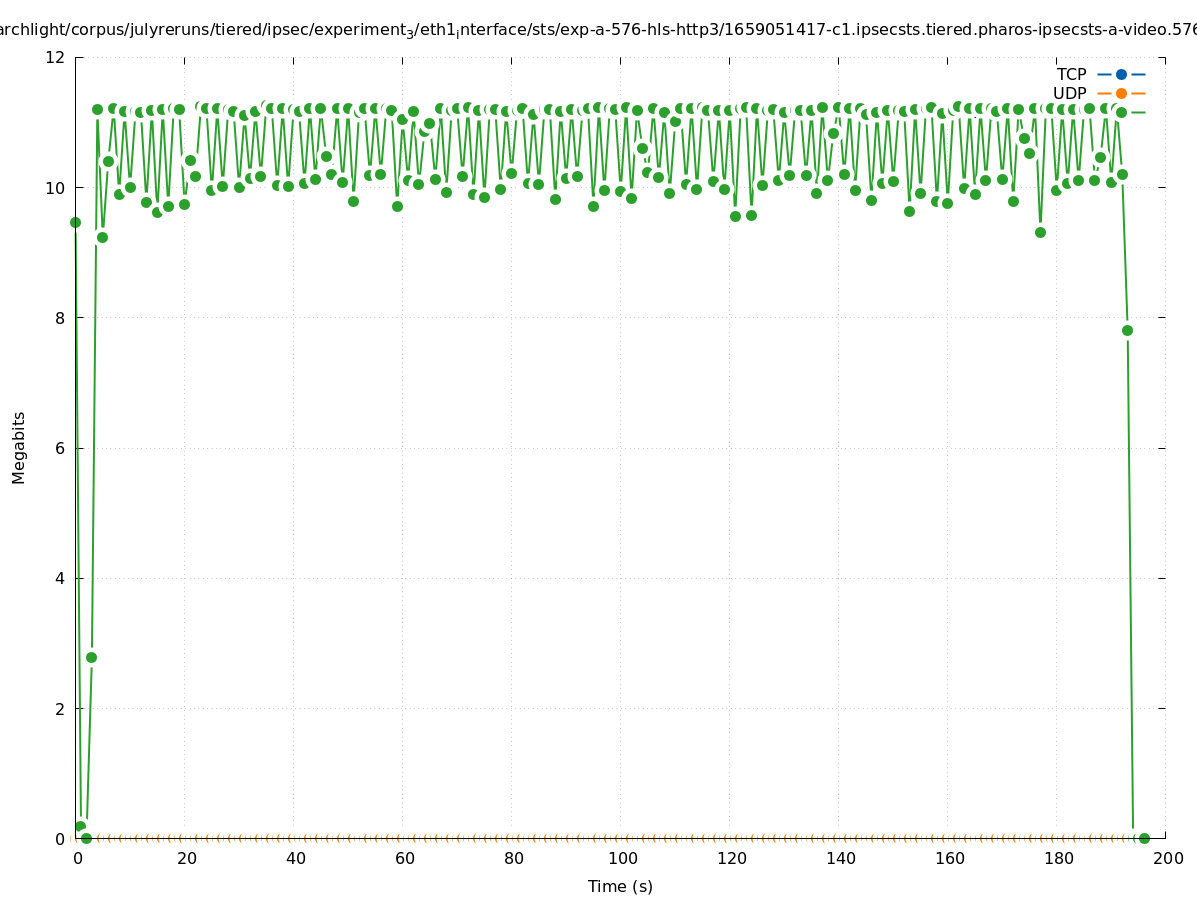Viewport: 1197px width, 900px height.
Task: Click the y-axis tick label 12
Action: (56, 58)
